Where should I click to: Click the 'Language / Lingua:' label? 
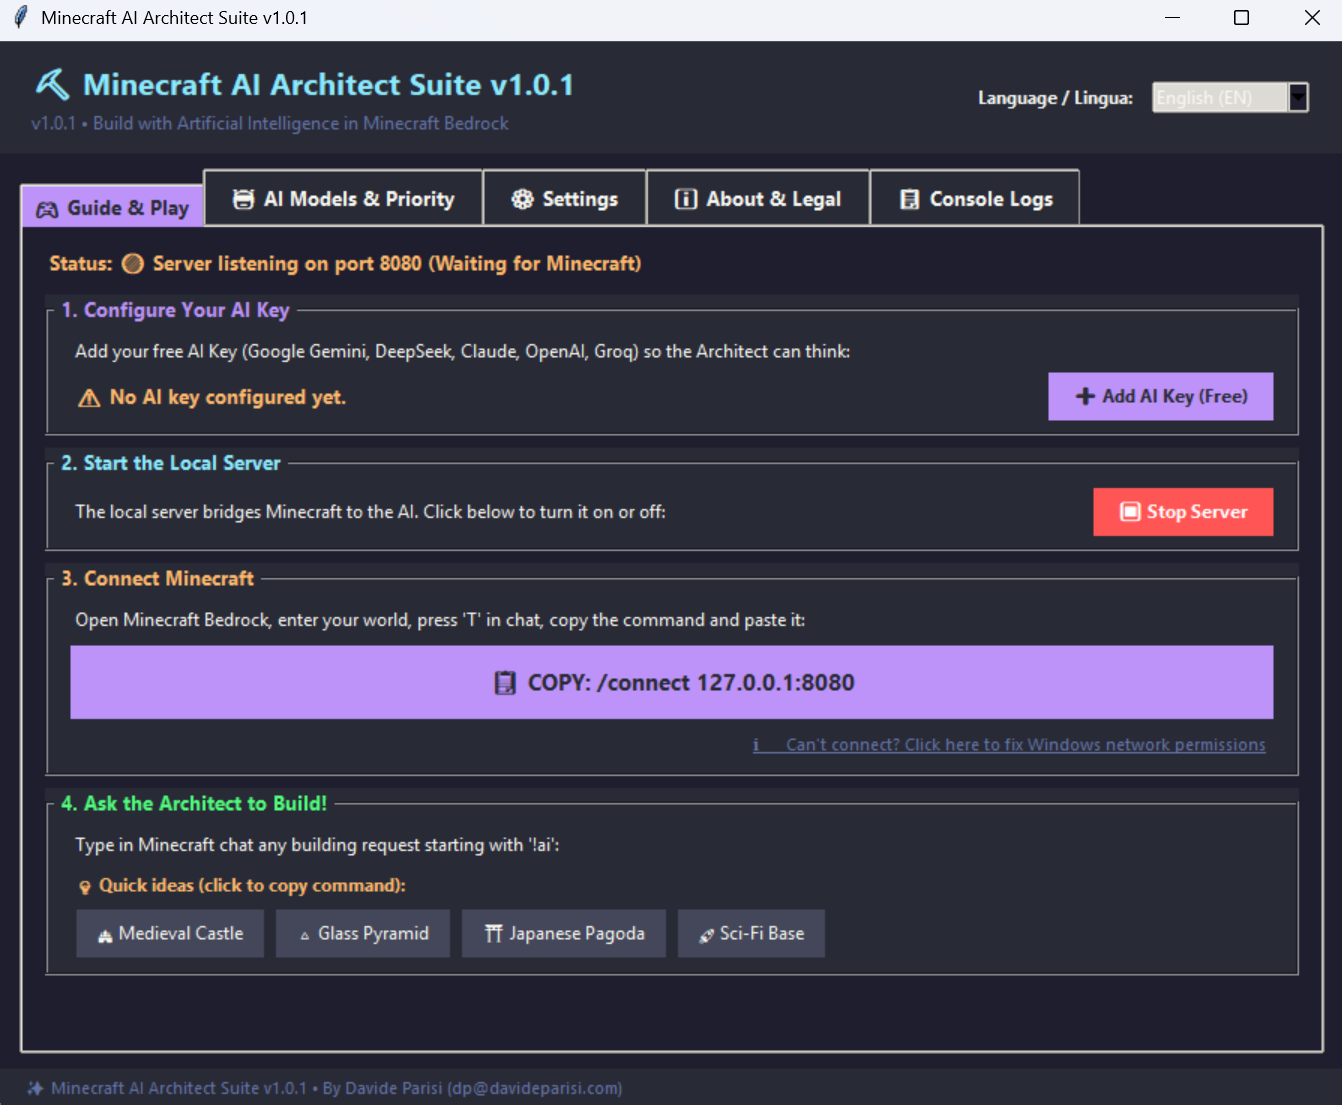[1056, 98]
